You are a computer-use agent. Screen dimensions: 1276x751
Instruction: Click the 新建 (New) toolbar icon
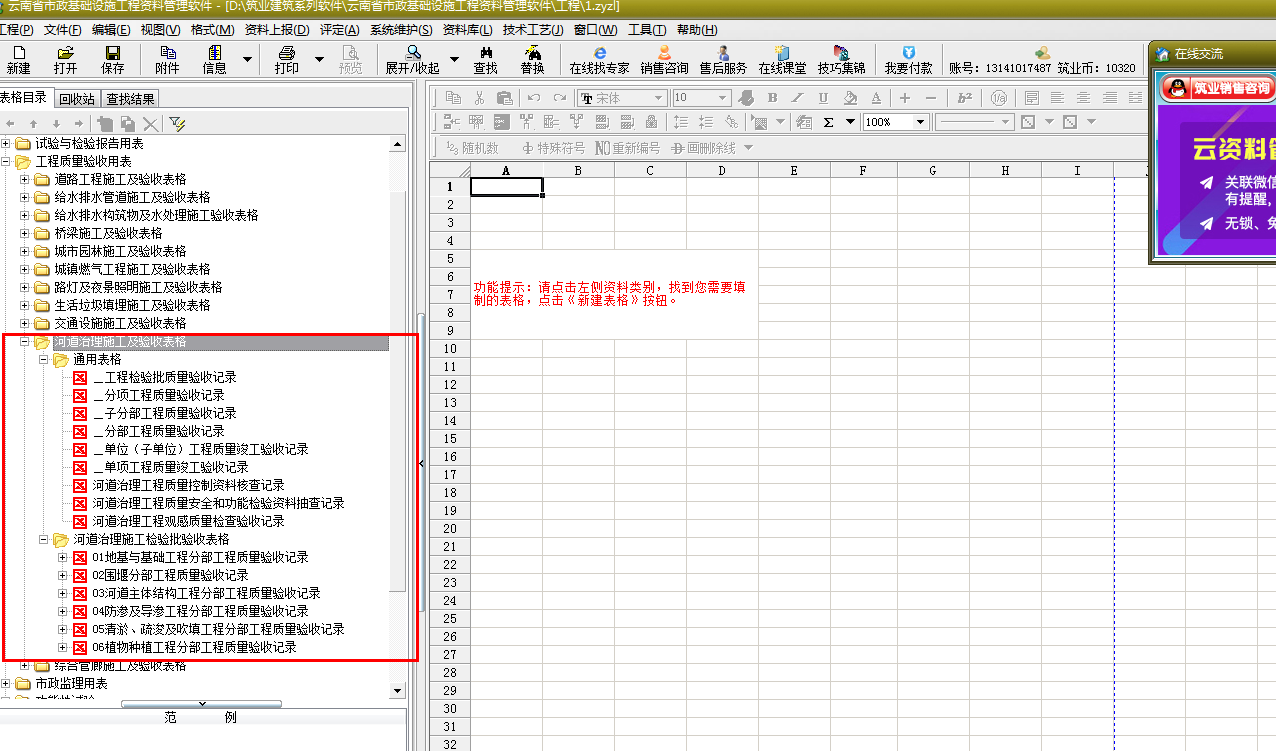click(x=18, y=59)
